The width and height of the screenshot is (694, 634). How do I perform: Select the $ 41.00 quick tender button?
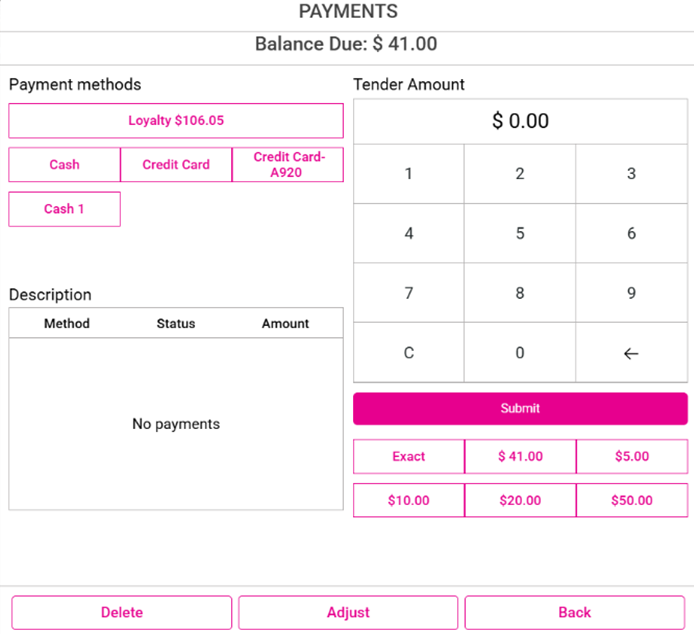tap(520, 457)
